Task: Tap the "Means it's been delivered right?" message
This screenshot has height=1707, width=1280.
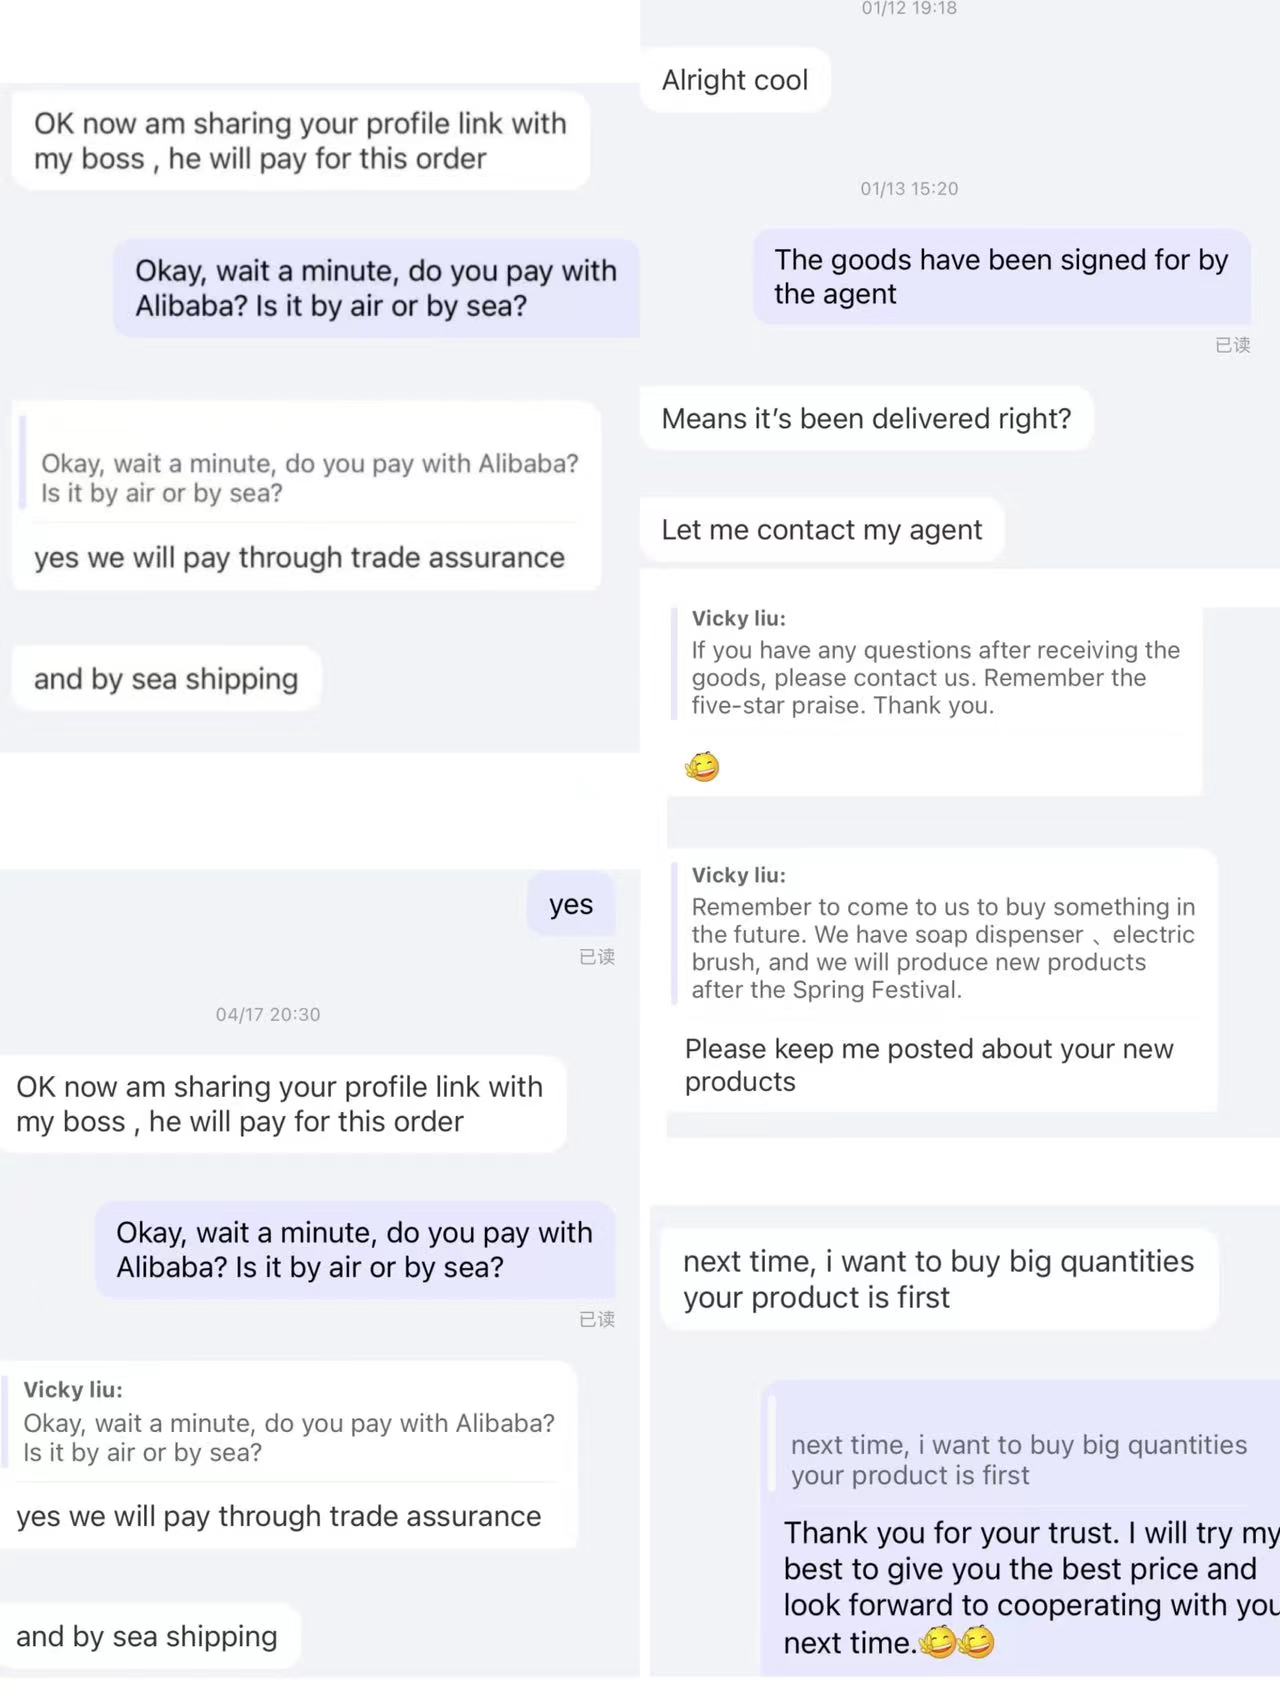Action: [866, 418]
